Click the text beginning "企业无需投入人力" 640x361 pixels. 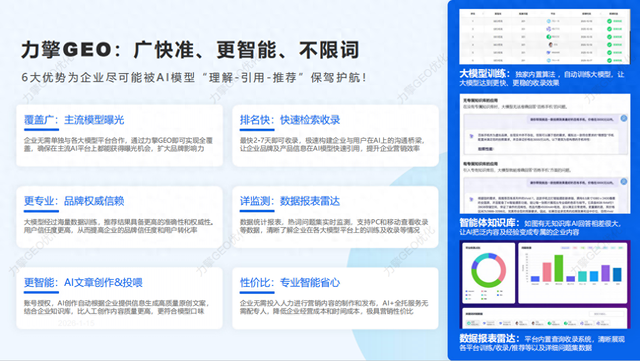pyautogui.click(x=334, y=307)
